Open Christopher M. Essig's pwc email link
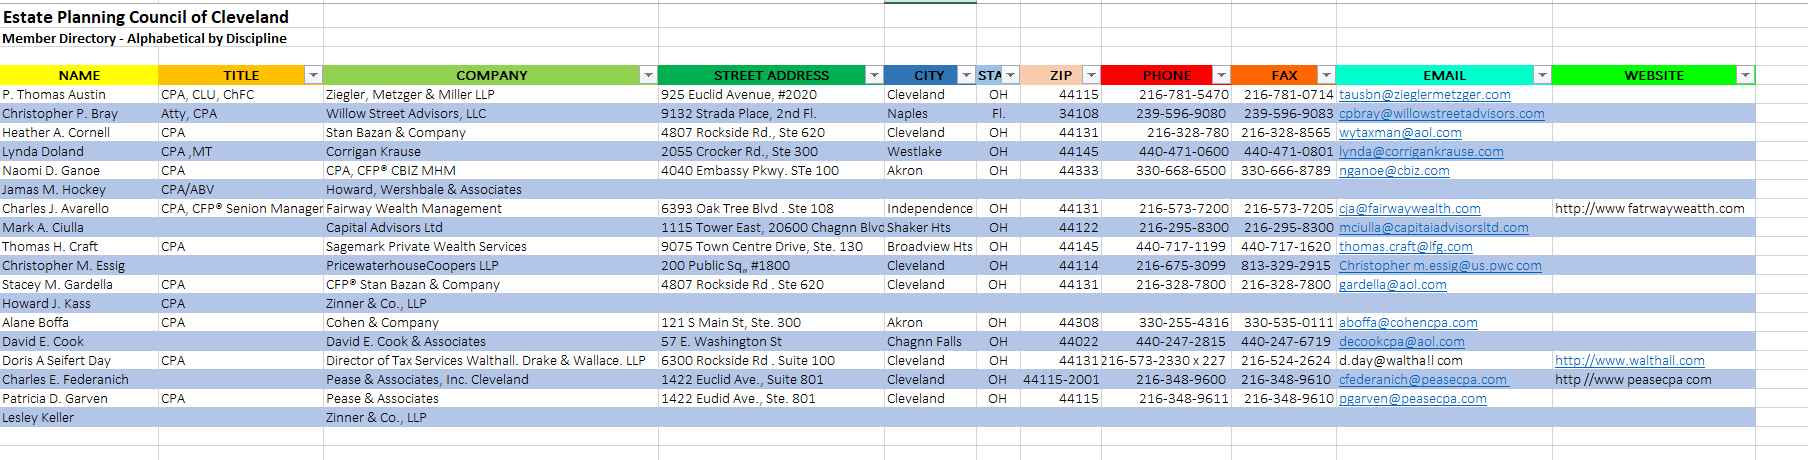Image resolution: width=1808 pixels, height=460 pixels. tap(1440, 266)
